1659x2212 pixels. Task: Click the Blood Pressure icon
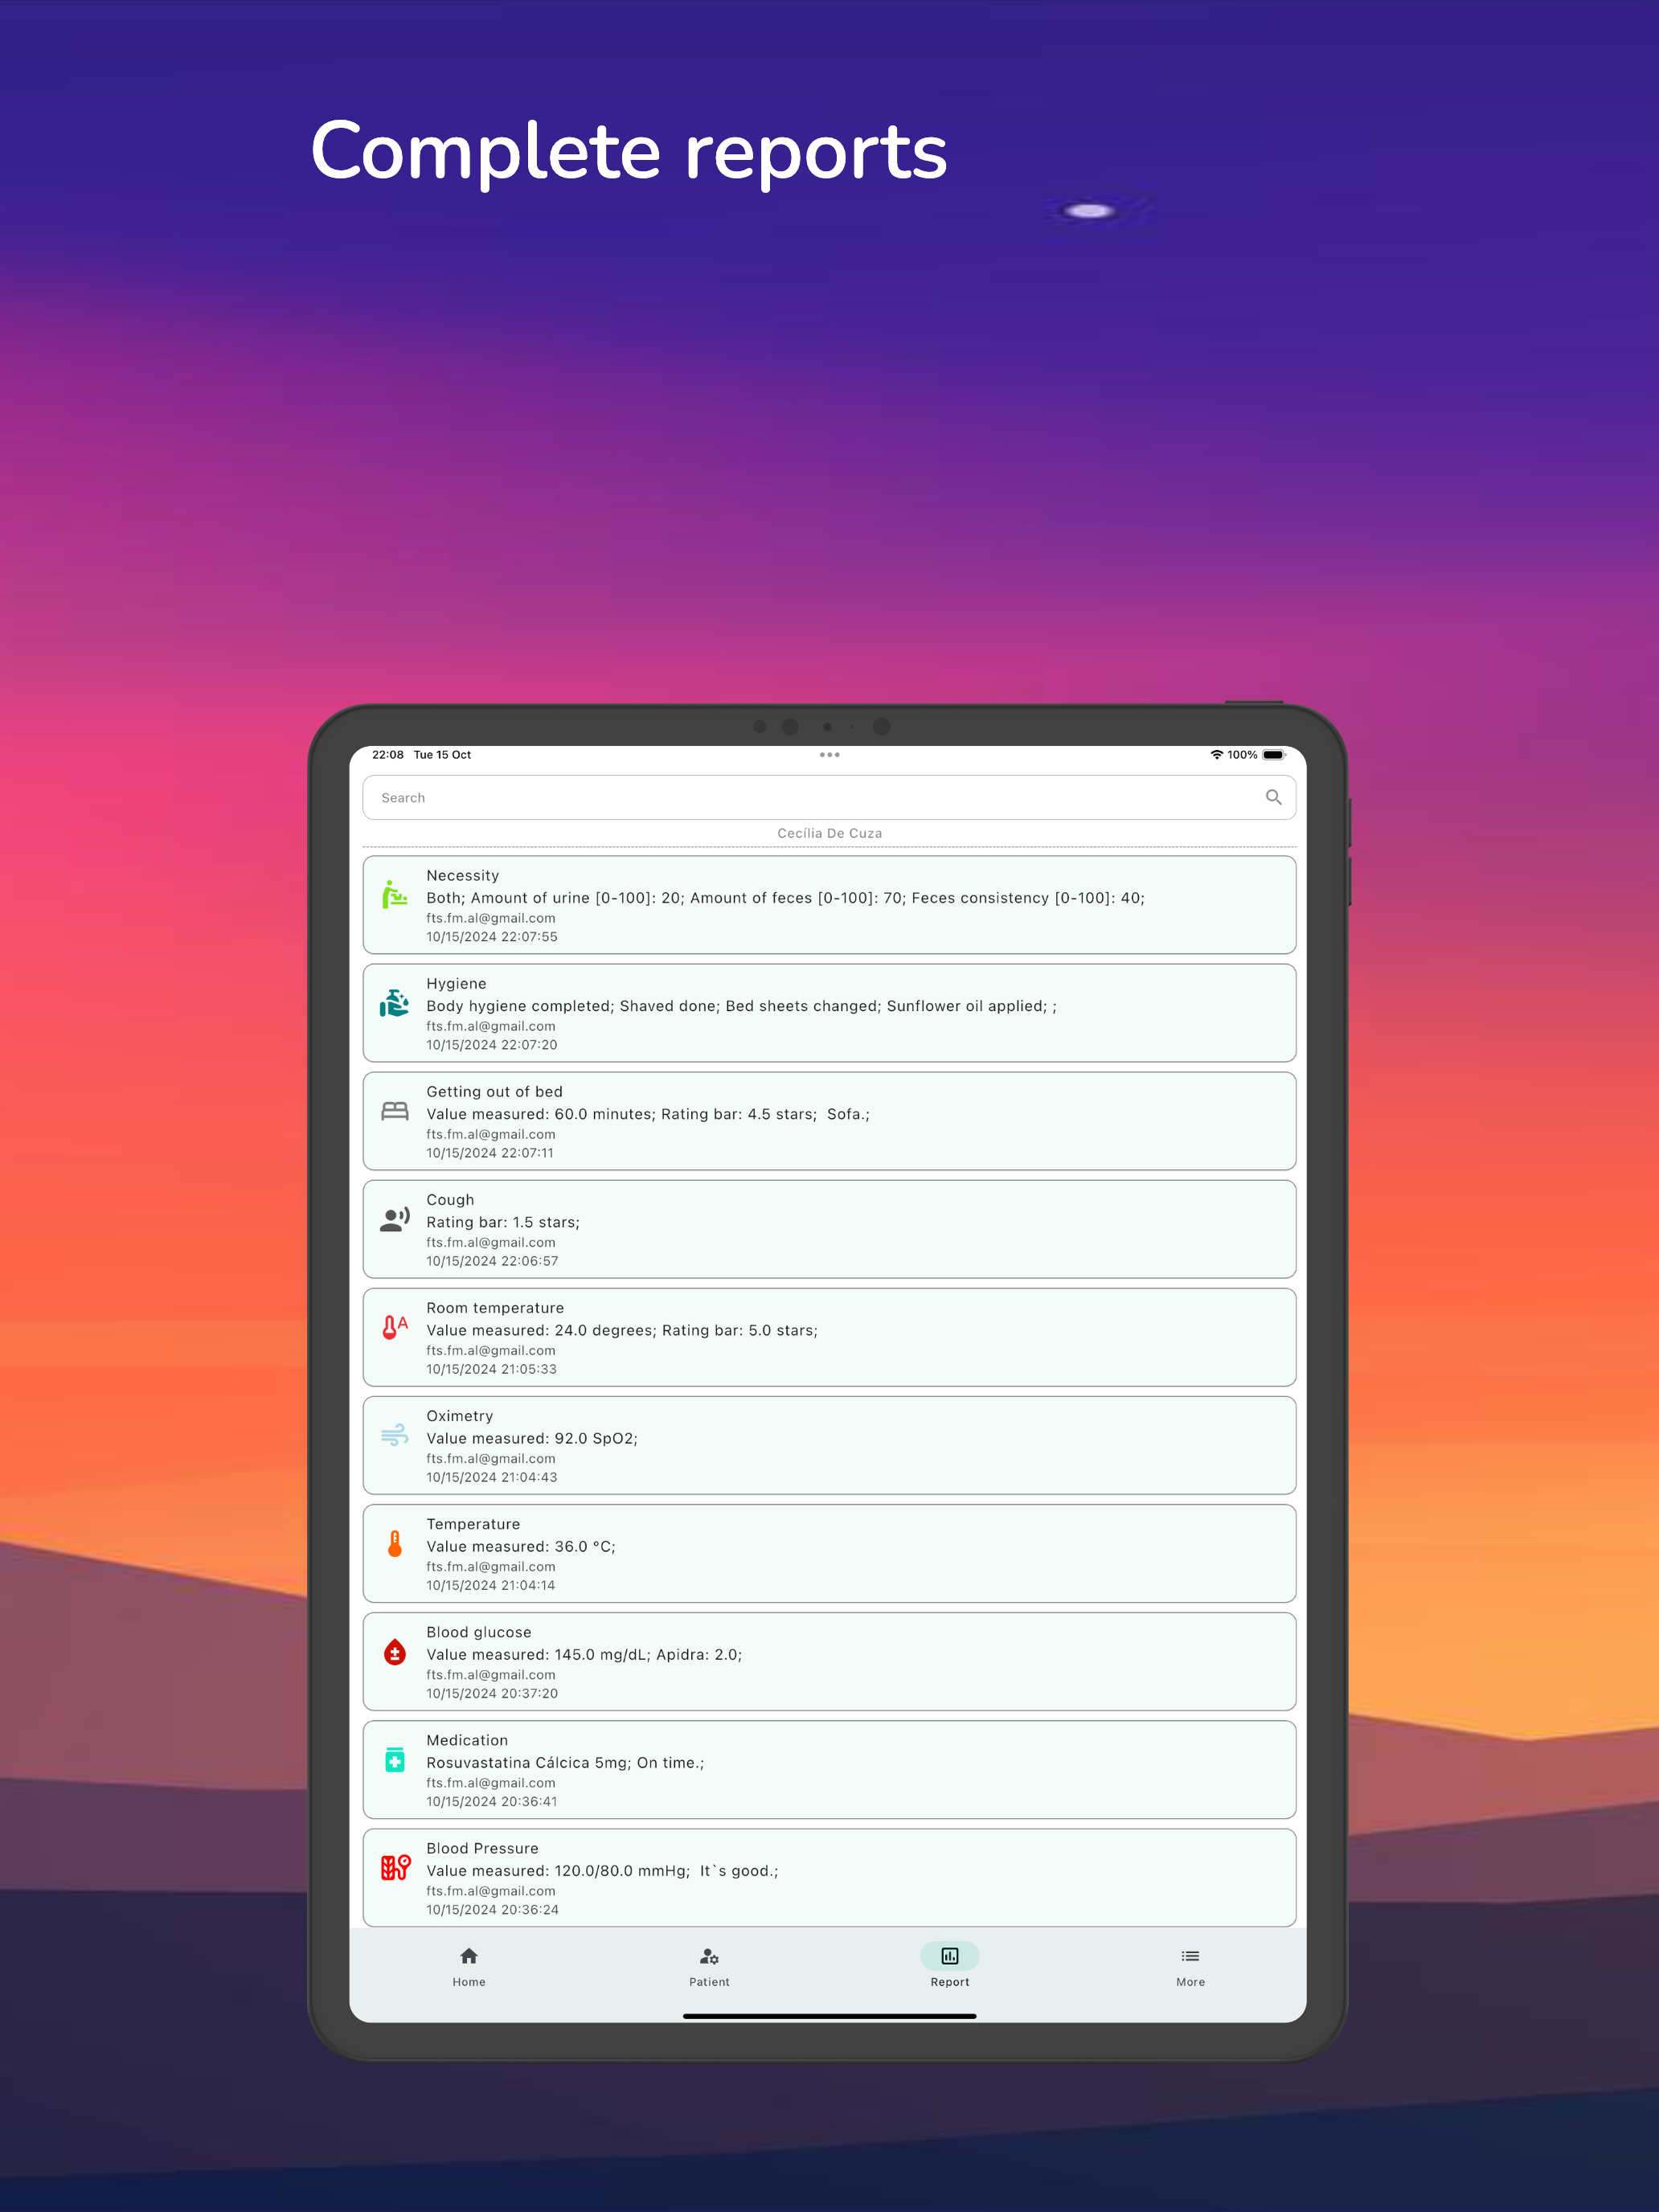point(396,1868)
